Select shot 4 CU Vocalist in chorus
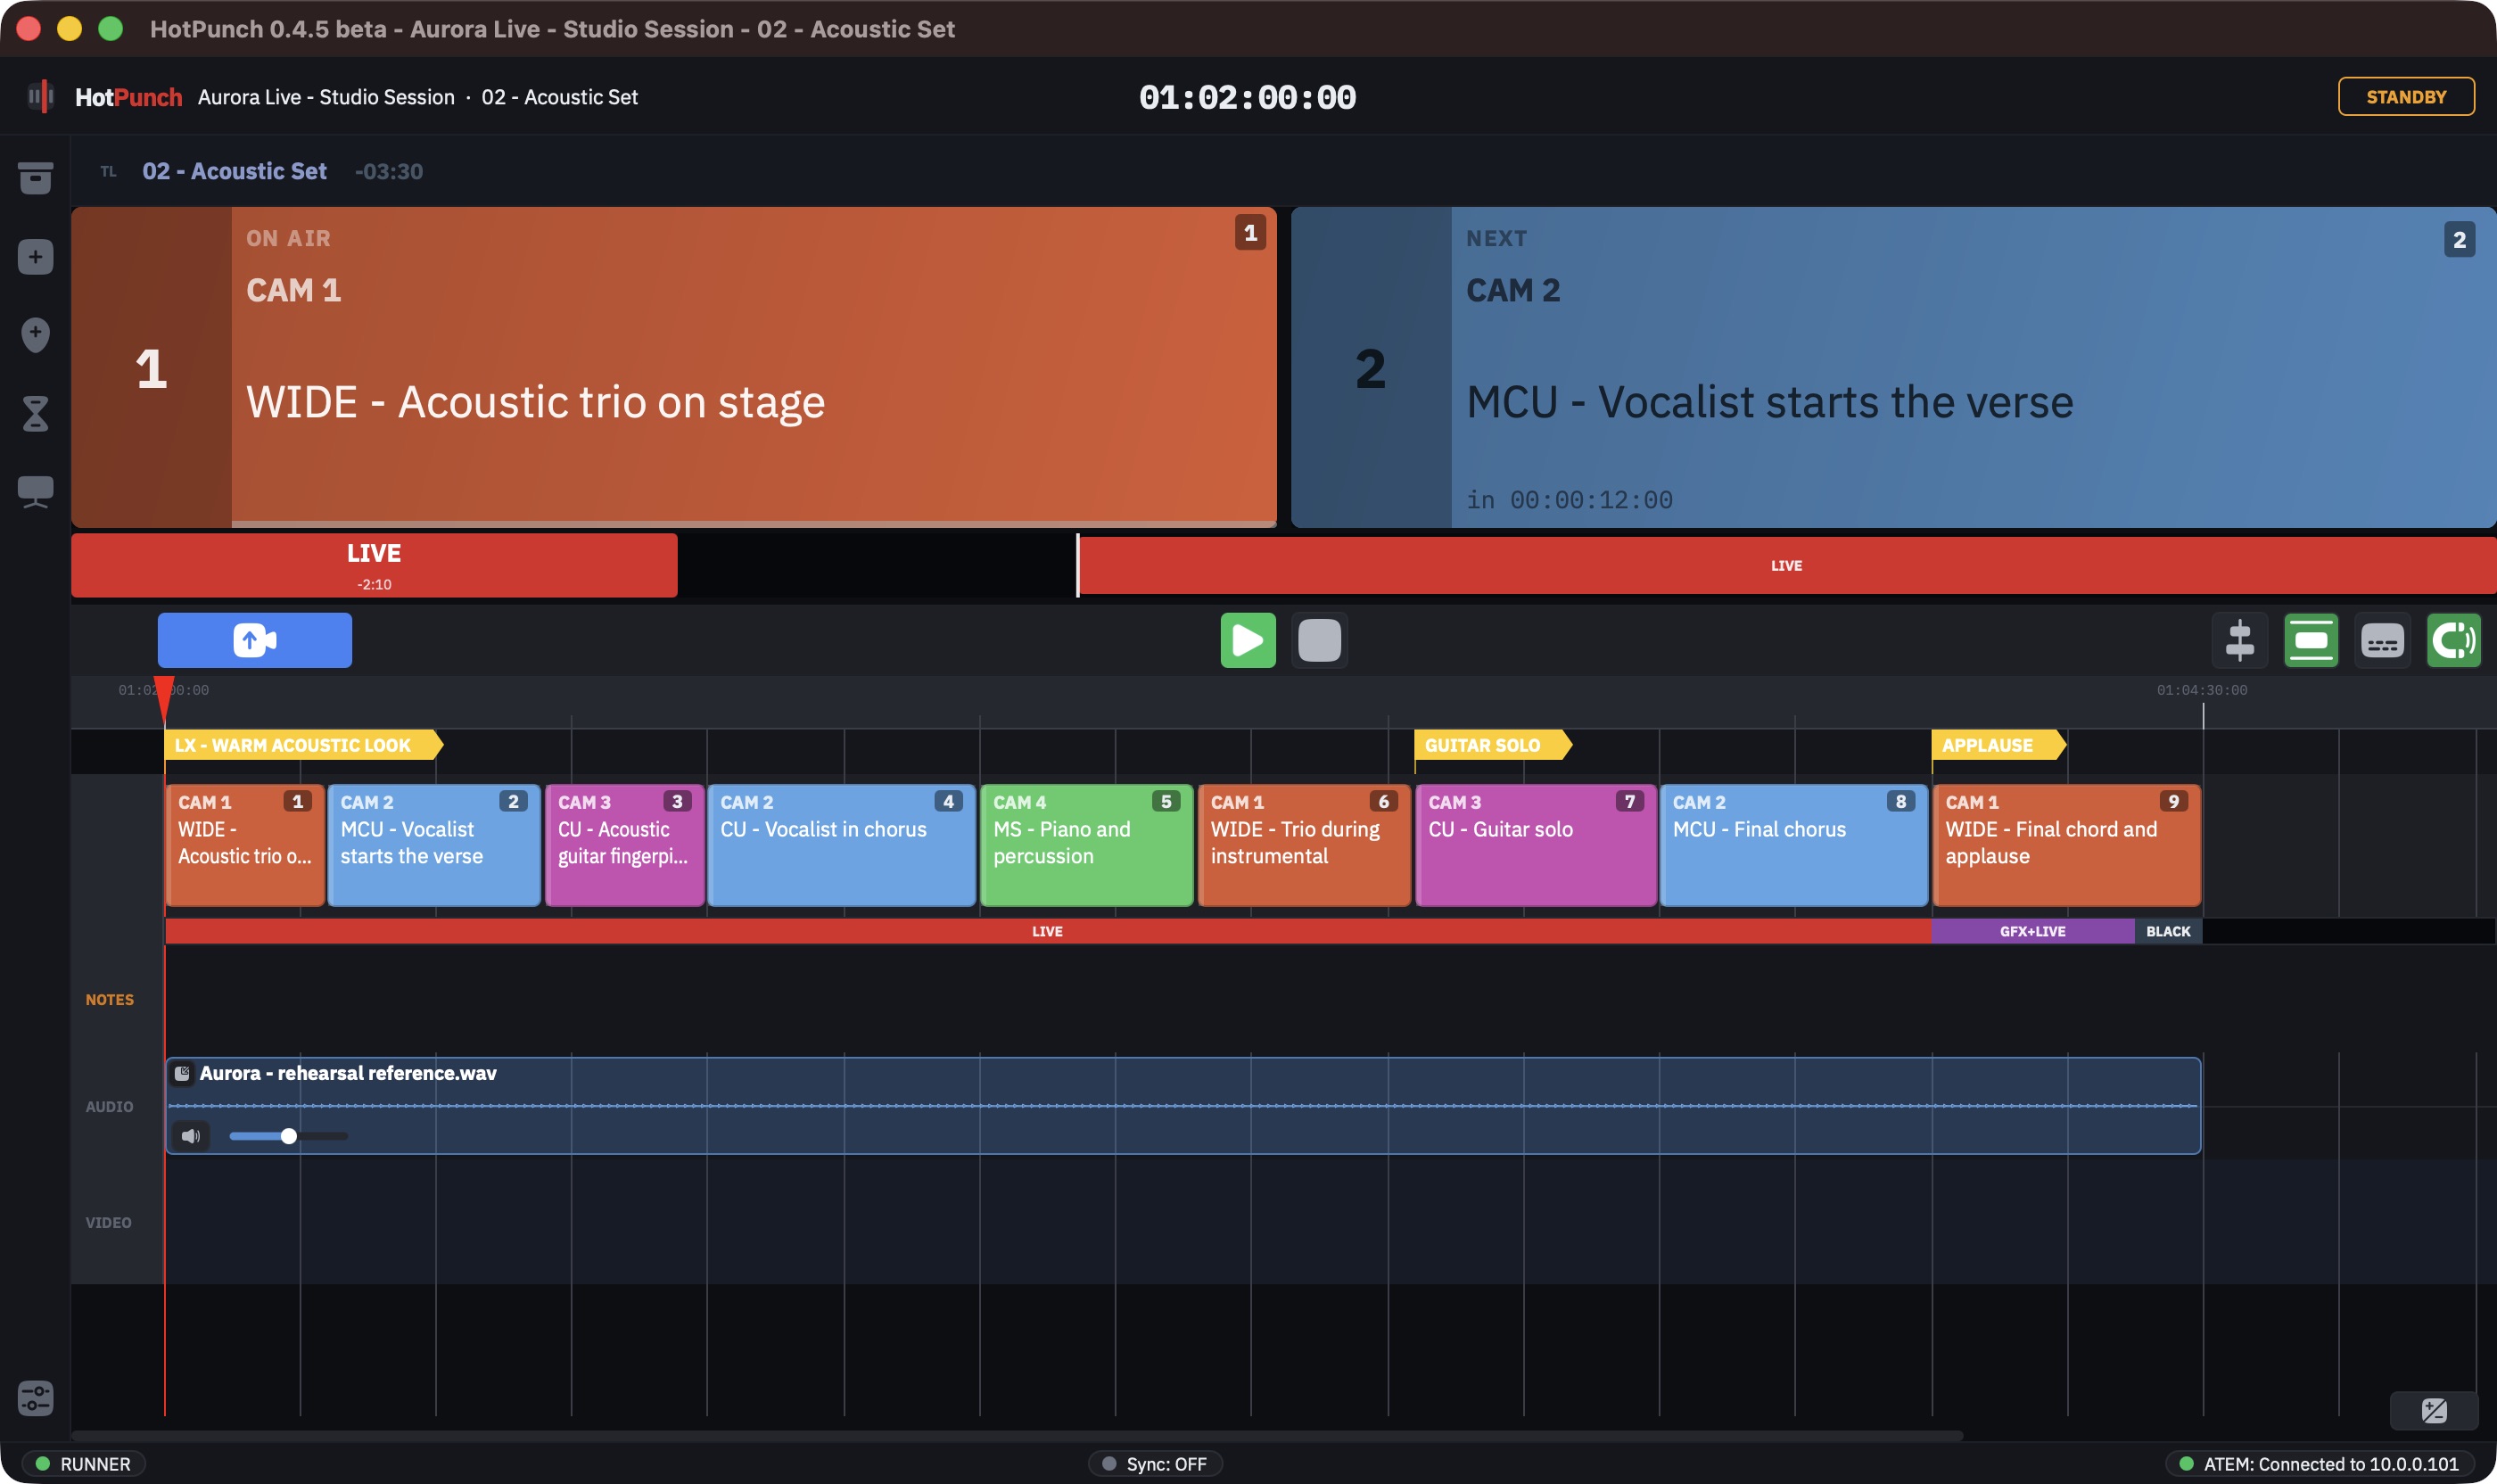This screenshot has height=1484, width=2497. pyautogui.click(x=842, y=845)
